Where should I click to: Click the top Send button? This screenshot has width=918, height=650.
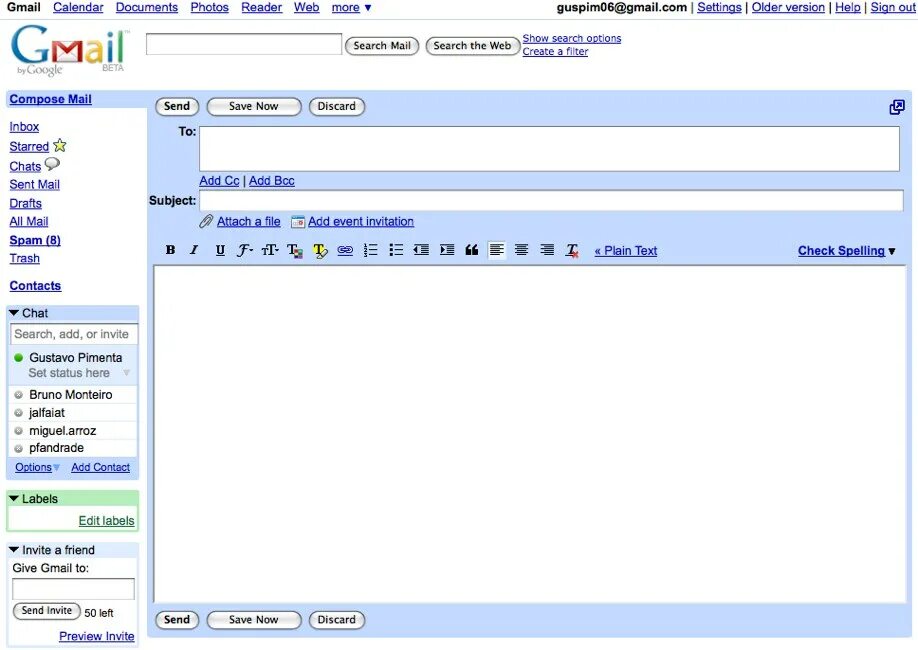[x=177, y=107]
